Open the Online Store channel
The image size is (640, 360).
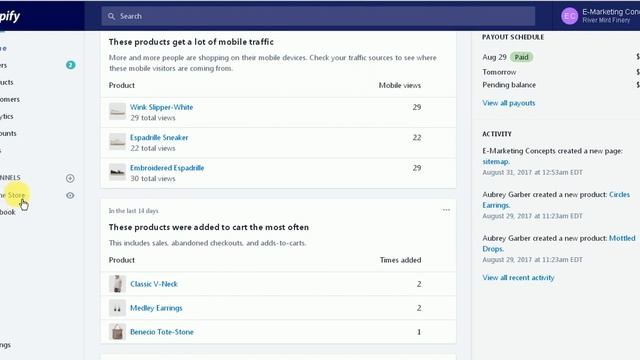pyautogui.click(x=12, y=195)
